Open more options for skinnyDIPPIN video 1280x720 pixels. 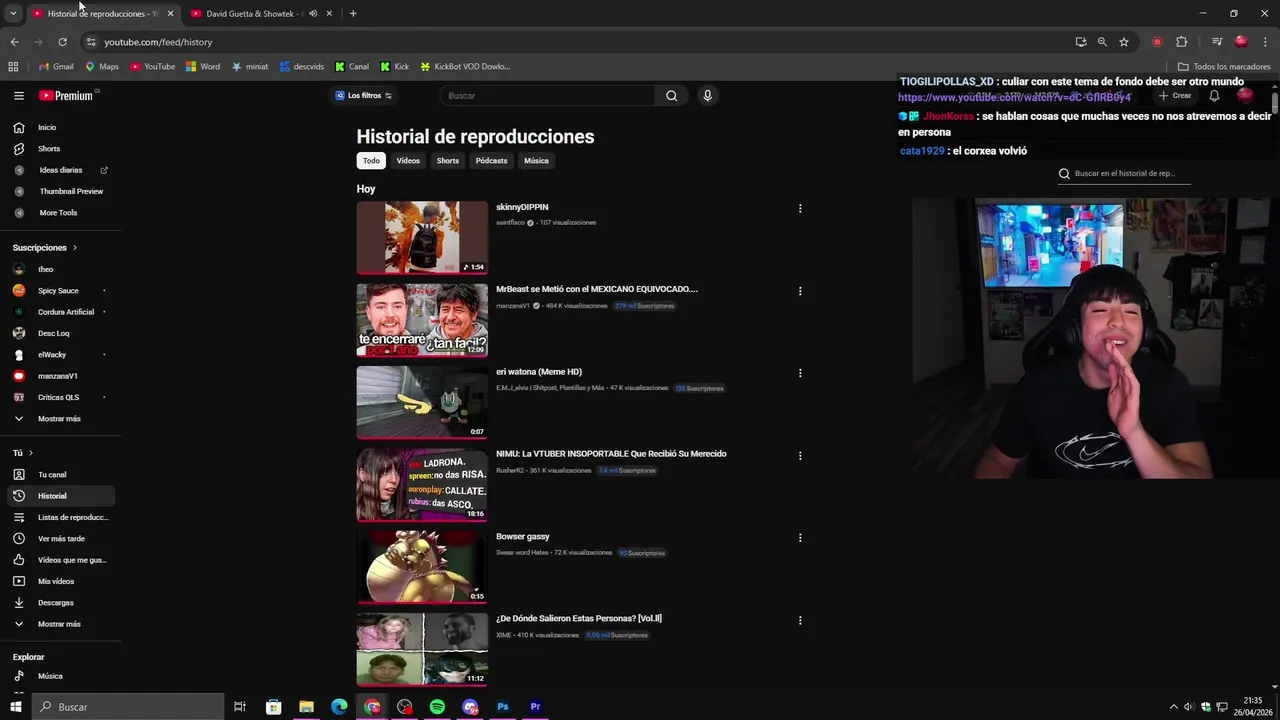[800, 209]
